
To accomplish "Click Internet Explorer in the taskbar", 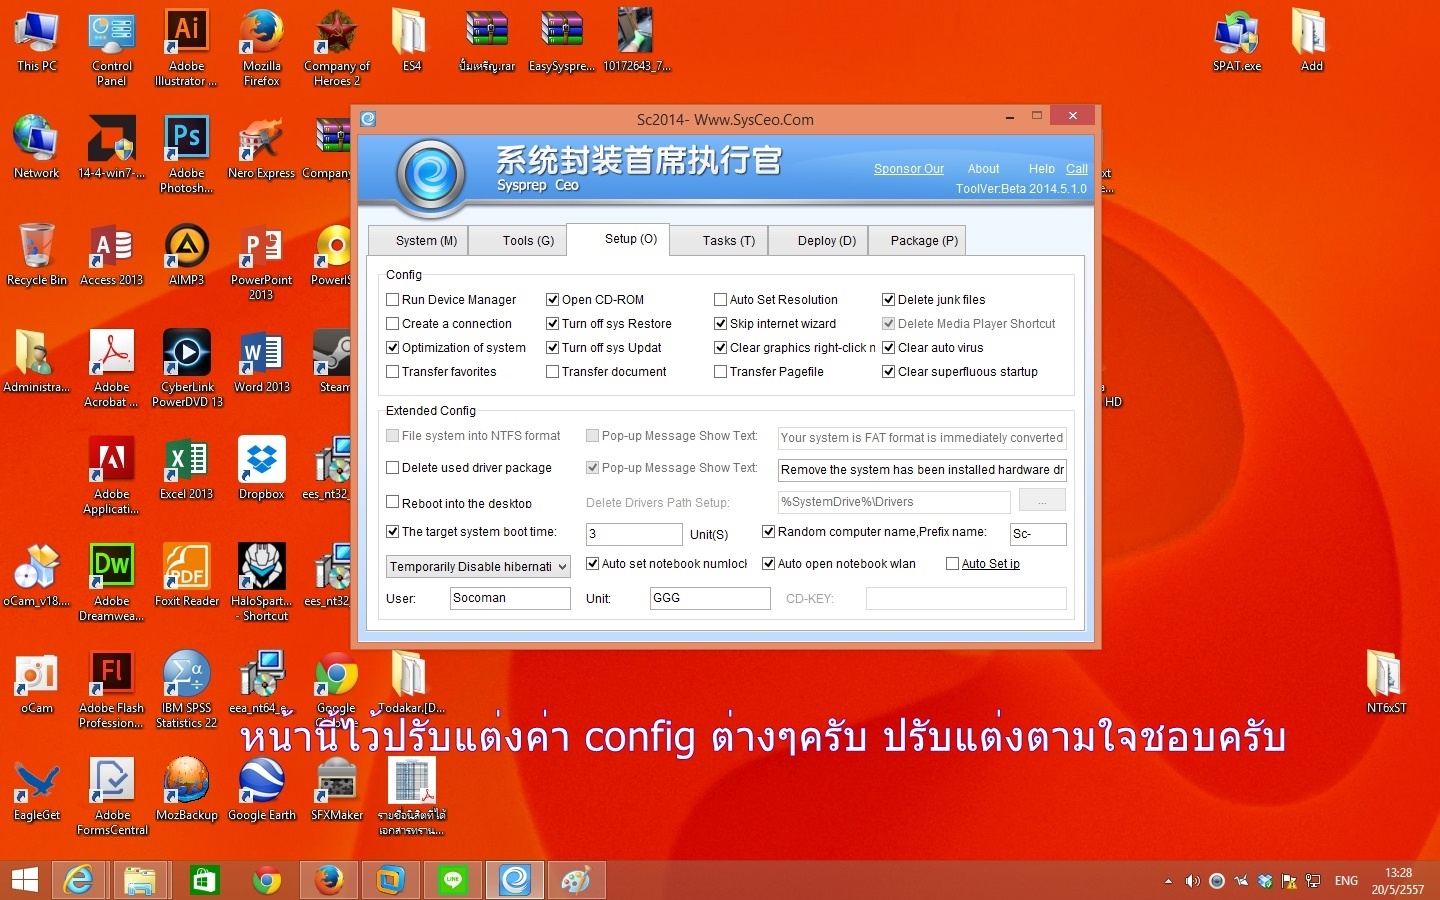I will (78, 880).
